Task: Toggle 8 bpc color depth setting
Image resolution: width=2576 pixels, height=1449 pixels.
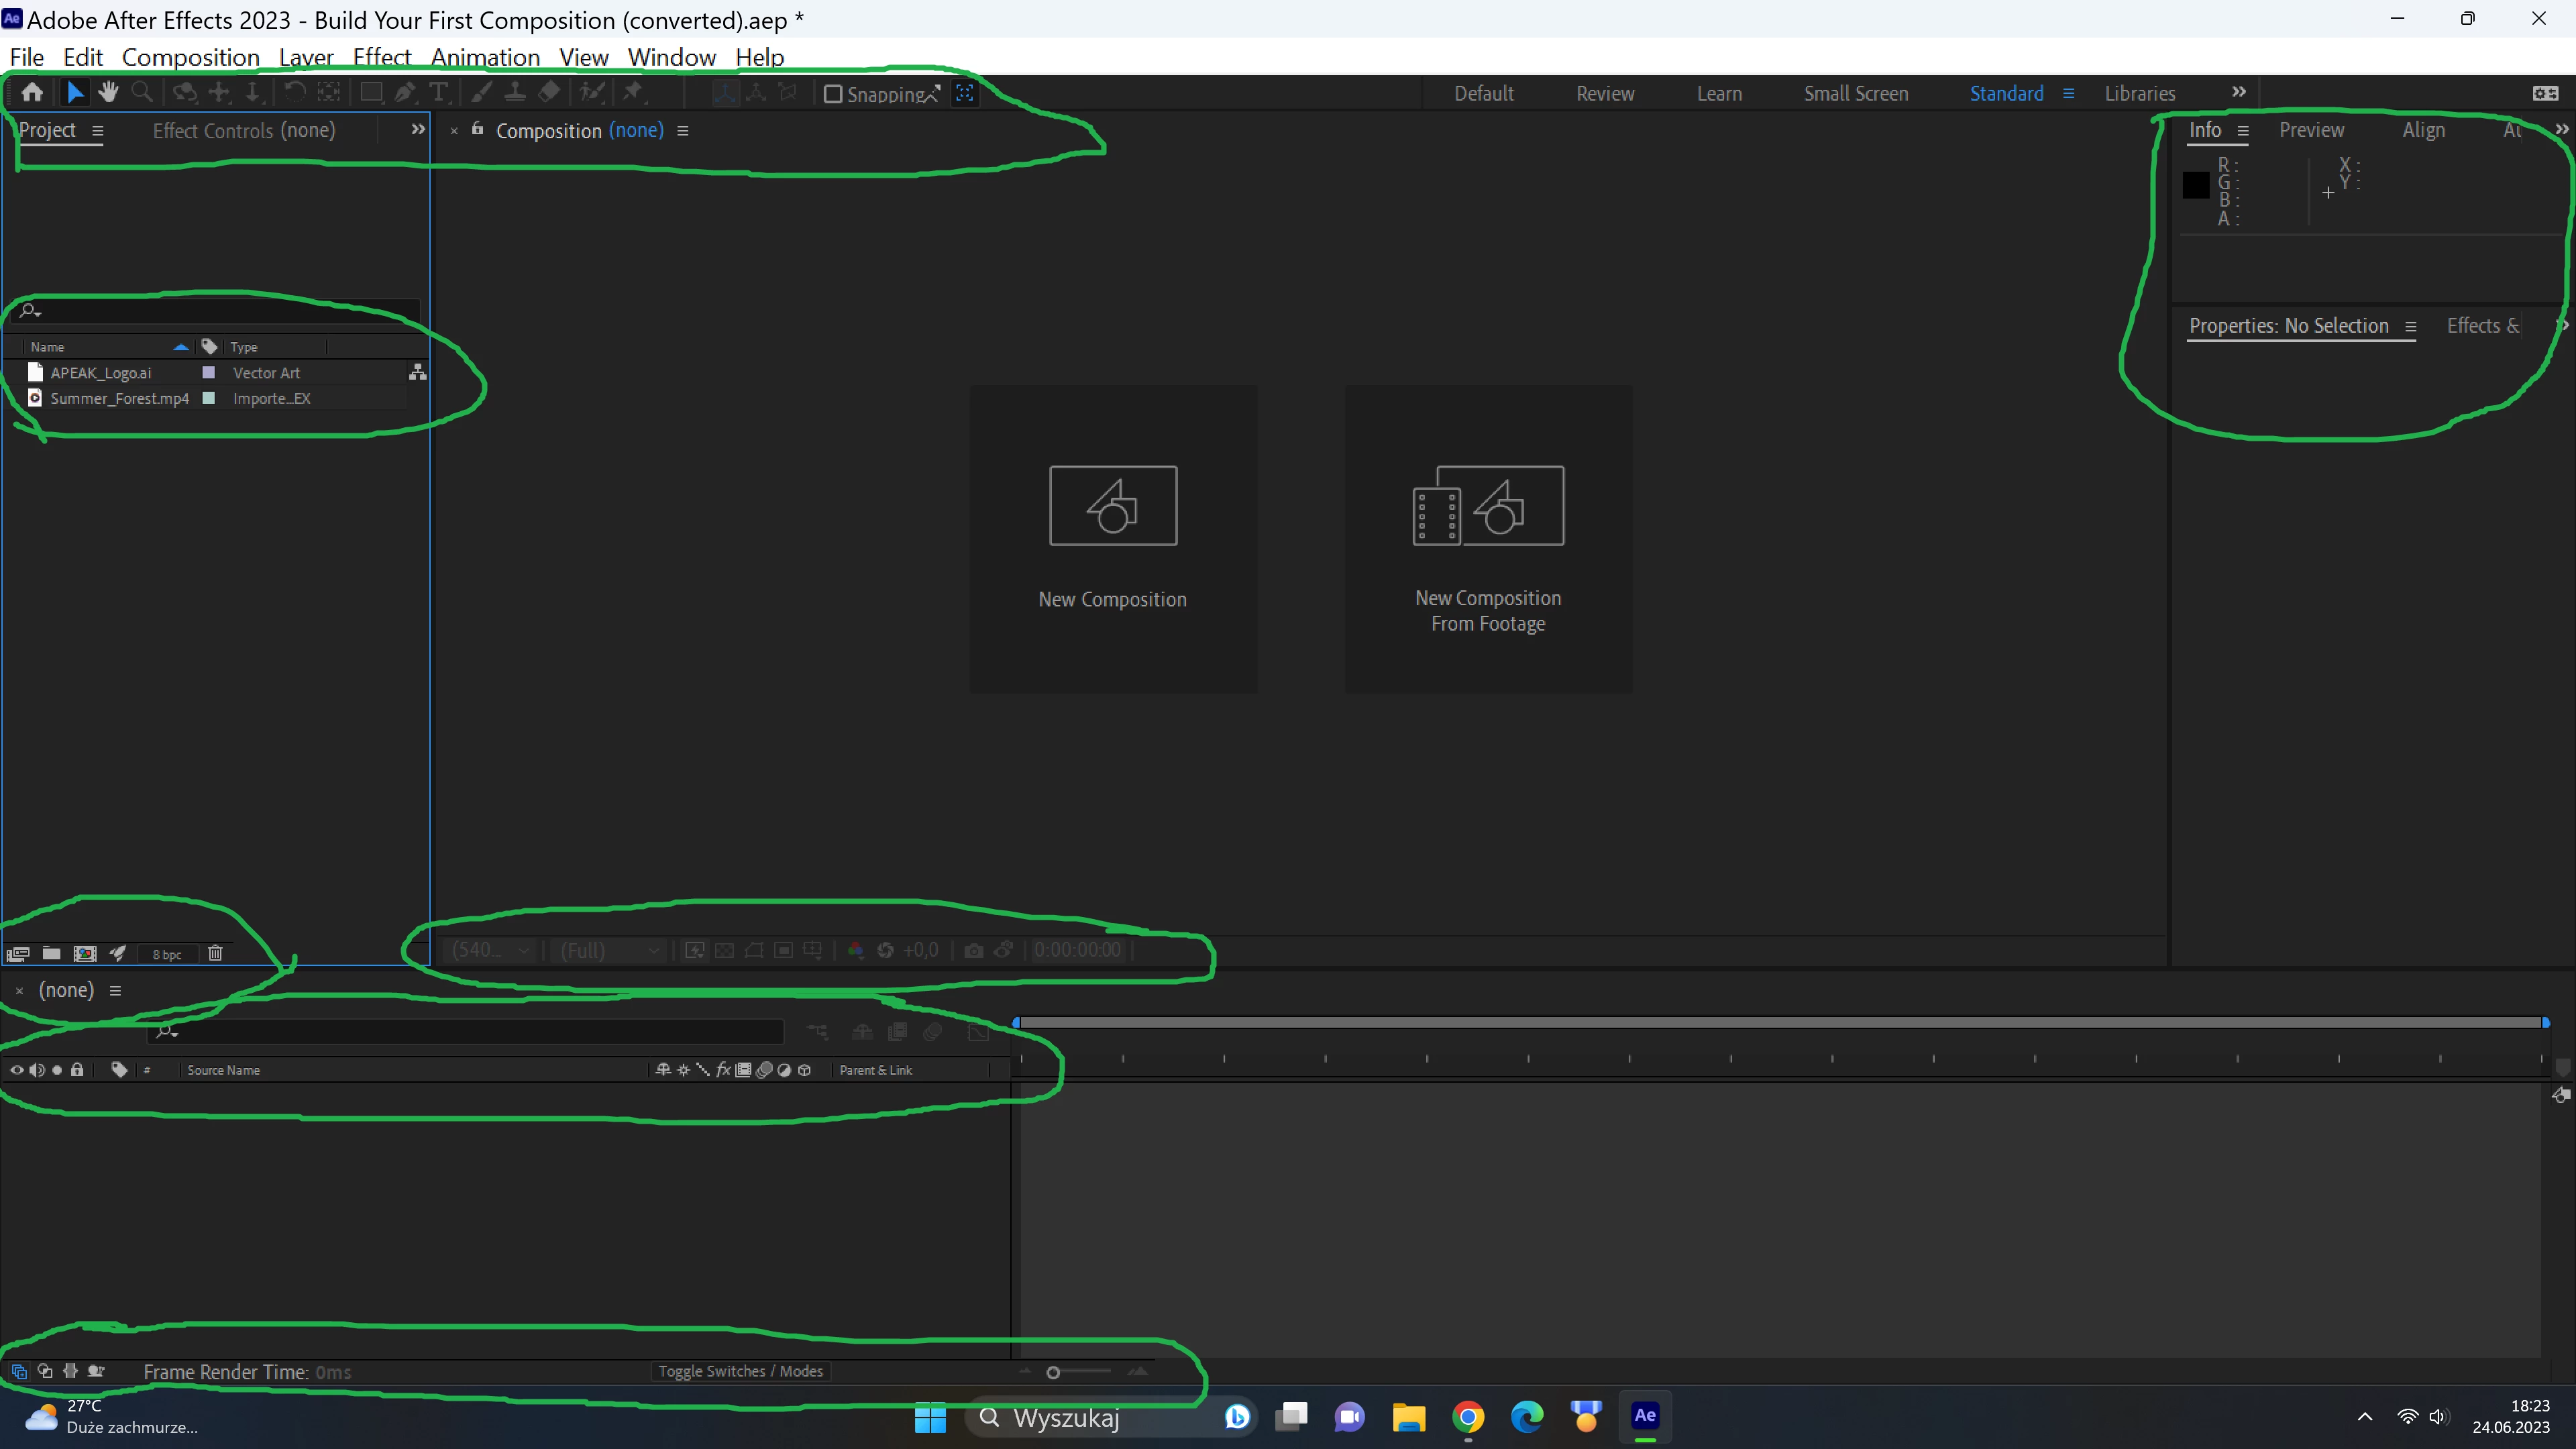Action: pyautogui.click(x=167, y=954)
